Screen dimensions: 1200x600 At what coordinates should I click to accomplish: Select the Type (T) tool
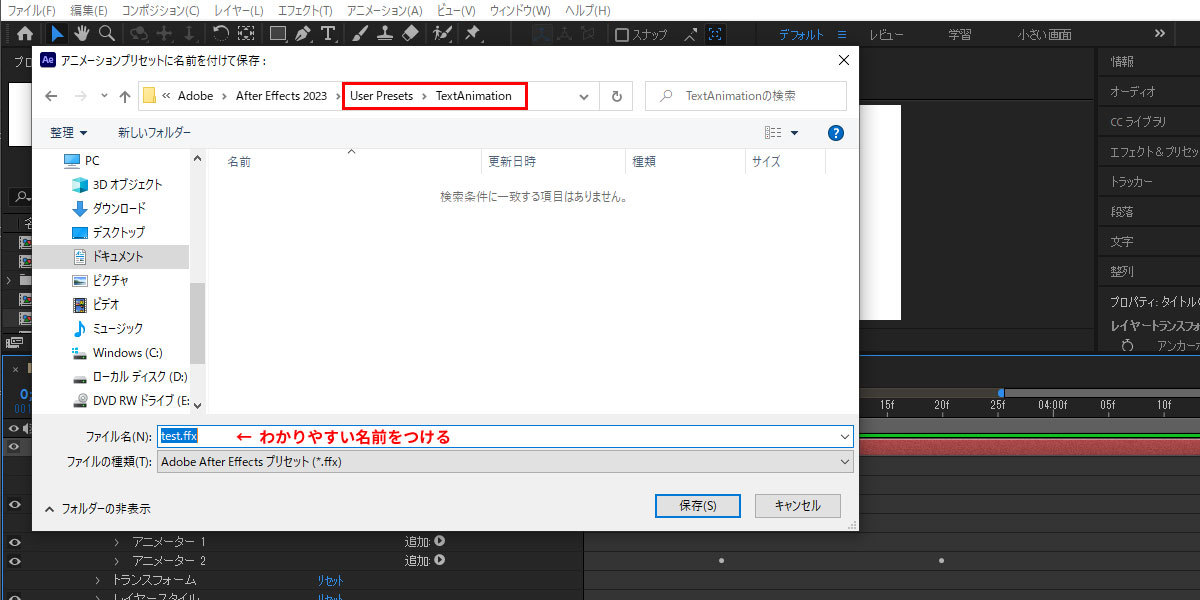click(x=327, y=34)
